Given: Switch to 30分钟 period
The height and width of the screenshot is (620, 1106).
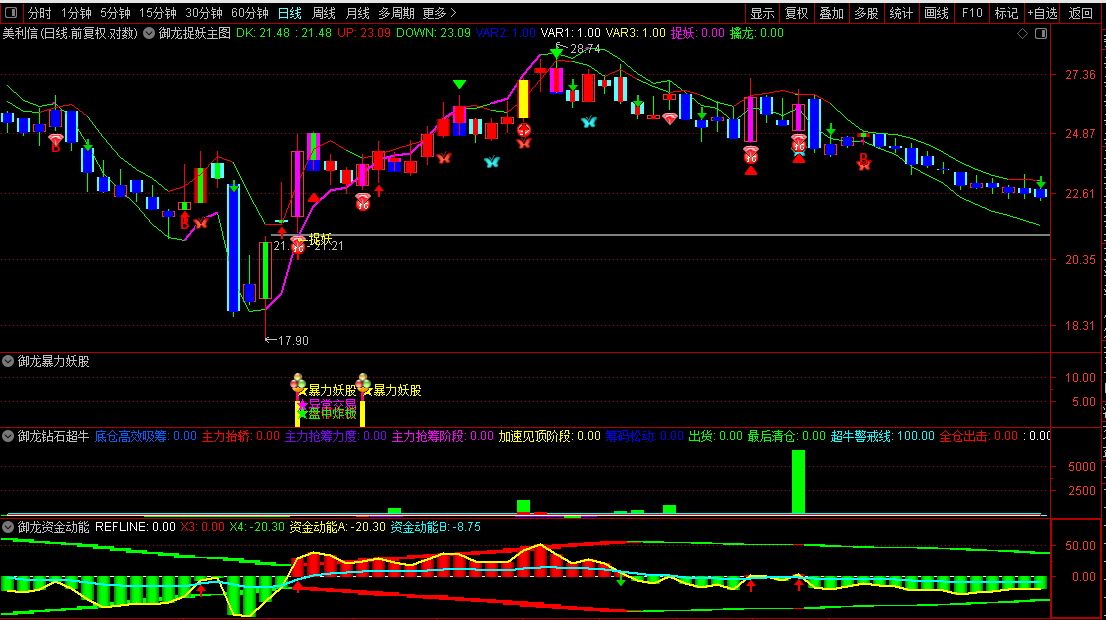Looking at the screenshot, I should point(204,13).
